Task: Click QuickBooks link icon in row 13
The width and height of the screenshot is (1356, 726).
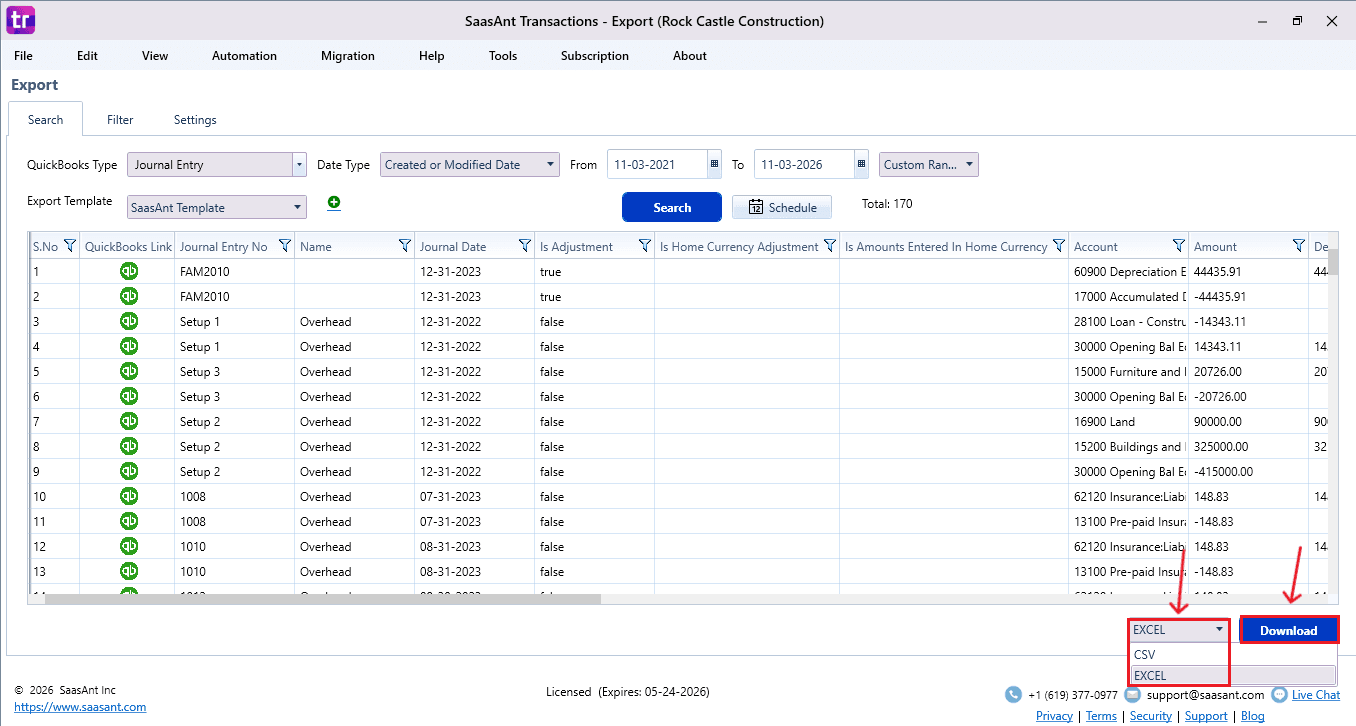Action: (x=129, y=571)
